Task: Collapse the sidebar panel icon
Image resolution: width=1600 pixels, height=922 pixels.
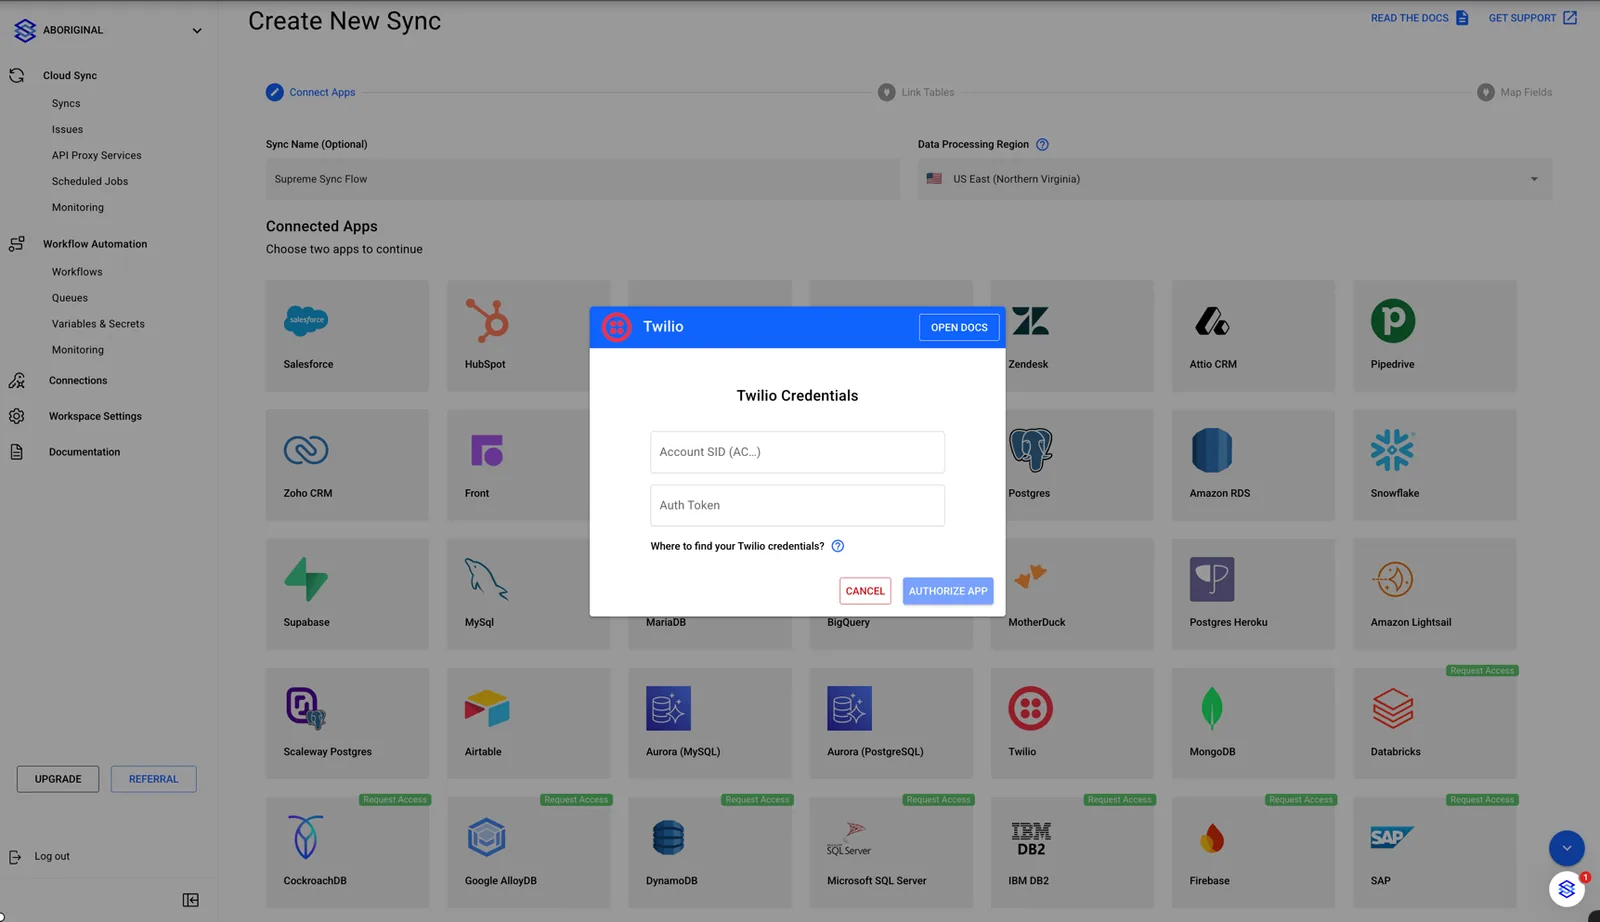Action: (x=191, y=900)
